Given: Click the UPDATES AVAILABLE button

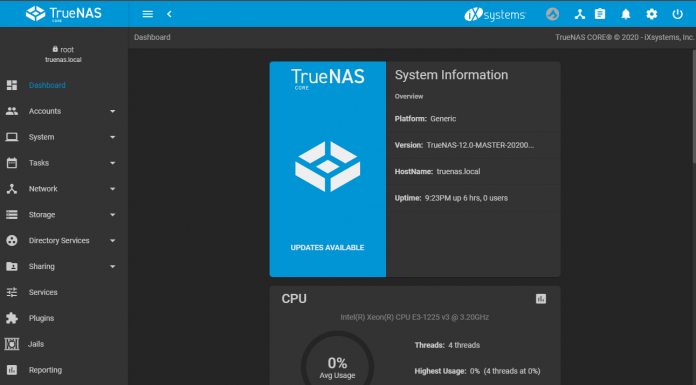Looking at the screenshot, I should (x=327, y=247).
